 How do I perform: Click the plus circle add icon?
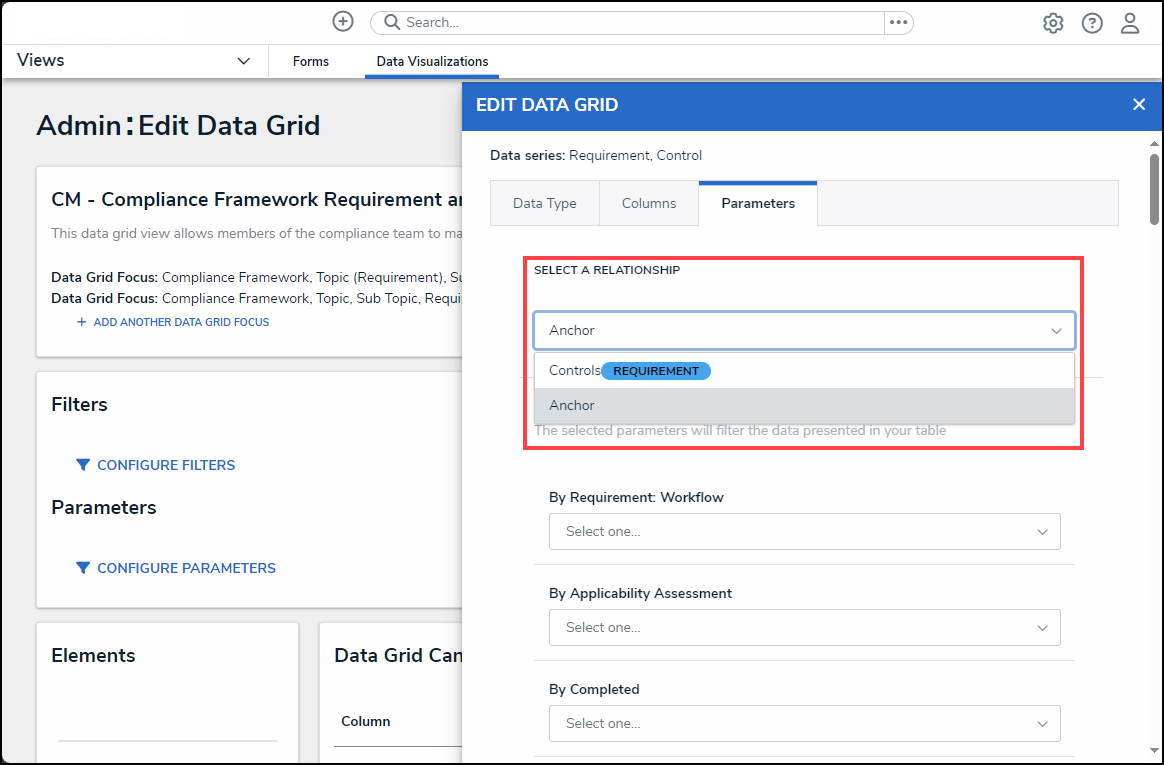point(343,22)
